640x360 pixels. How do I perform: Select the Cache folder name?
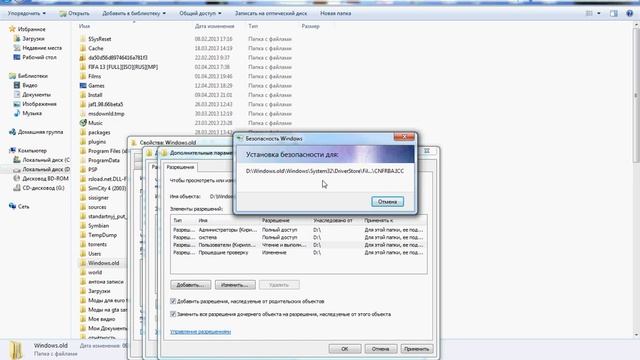coord(96,48)
